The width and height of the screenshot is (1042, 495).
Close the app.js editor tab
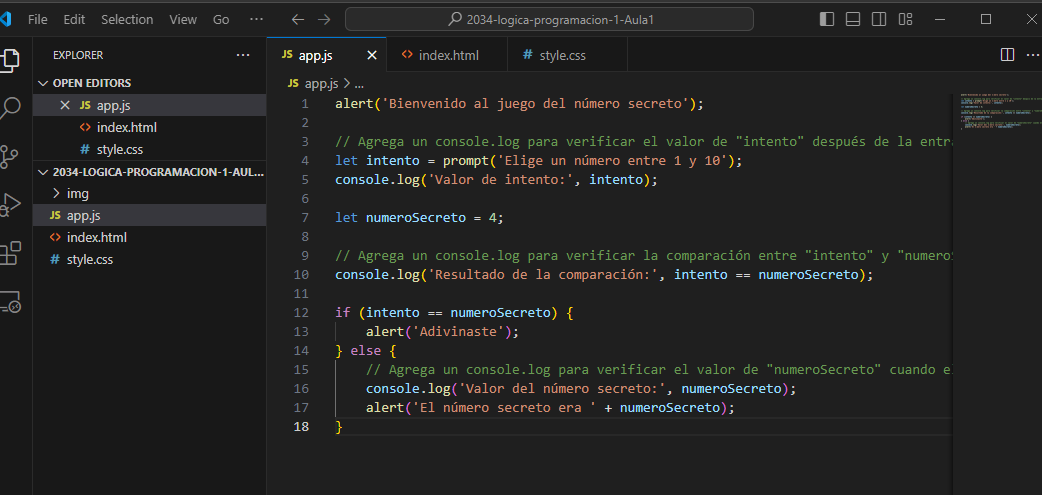pyautogui.click(x=371, y=56)
